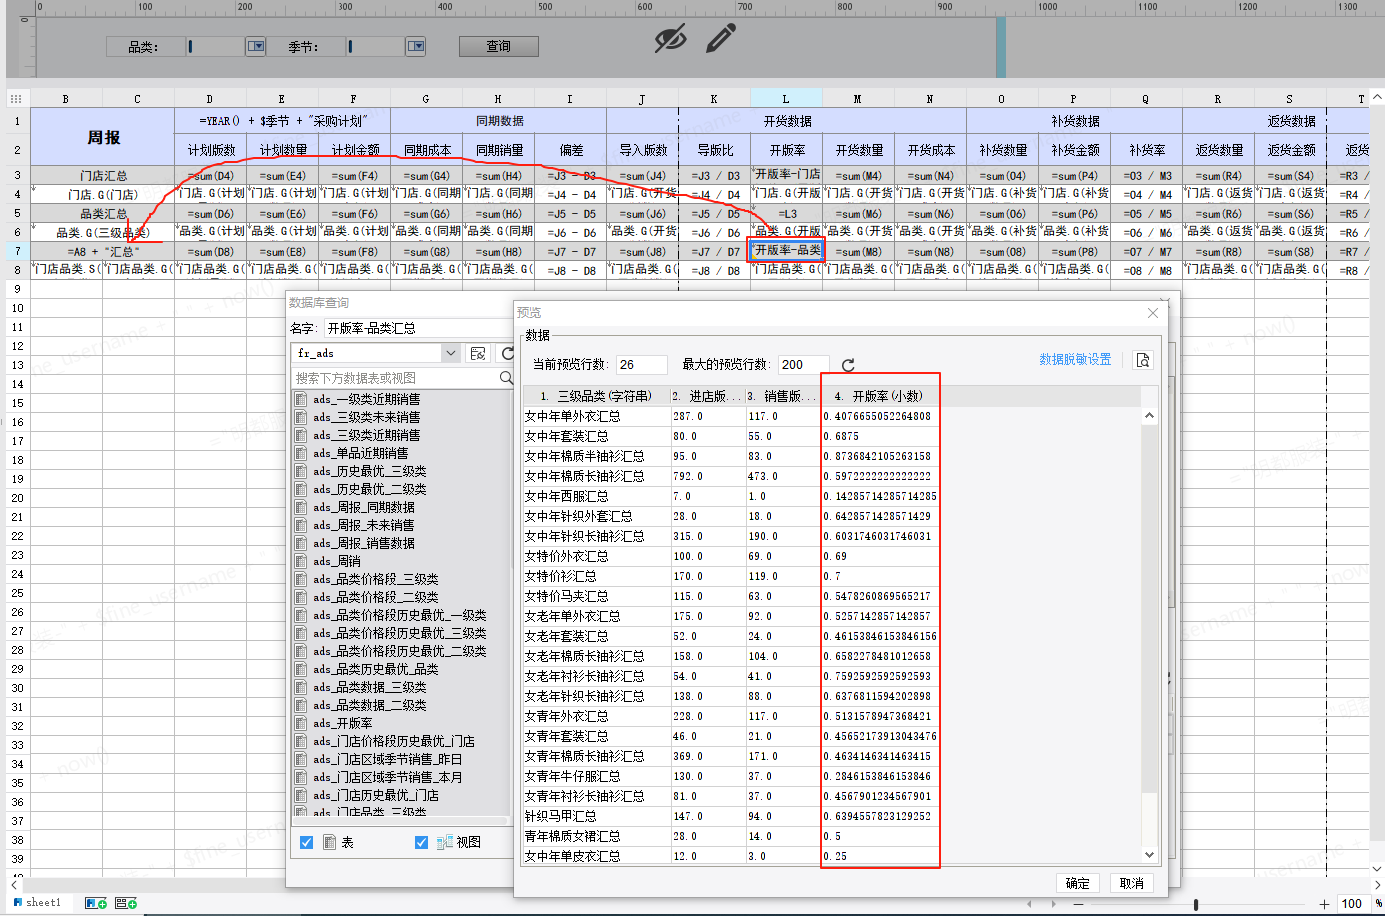The height and width of the screenshot is (916, 1385).
Task: Click the 最大的预览行数 input field
Action: [803, 364]
